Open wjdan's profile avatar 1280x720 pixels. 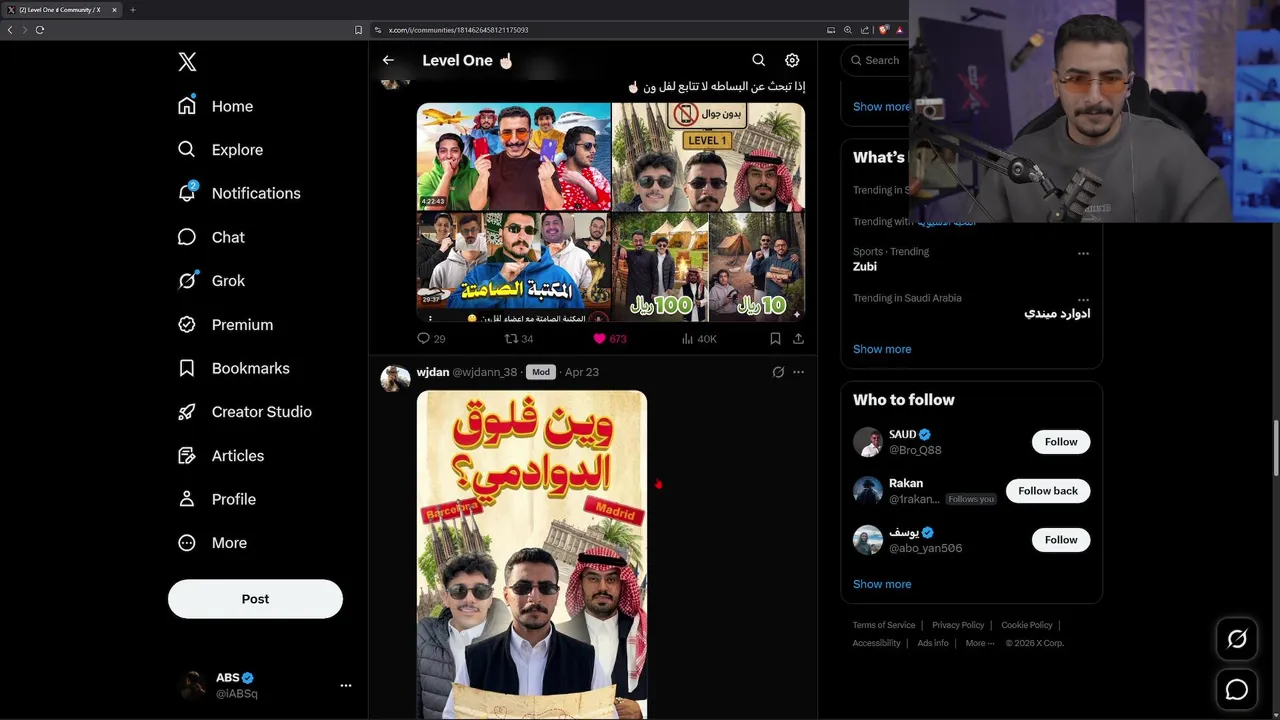[395, 378]
